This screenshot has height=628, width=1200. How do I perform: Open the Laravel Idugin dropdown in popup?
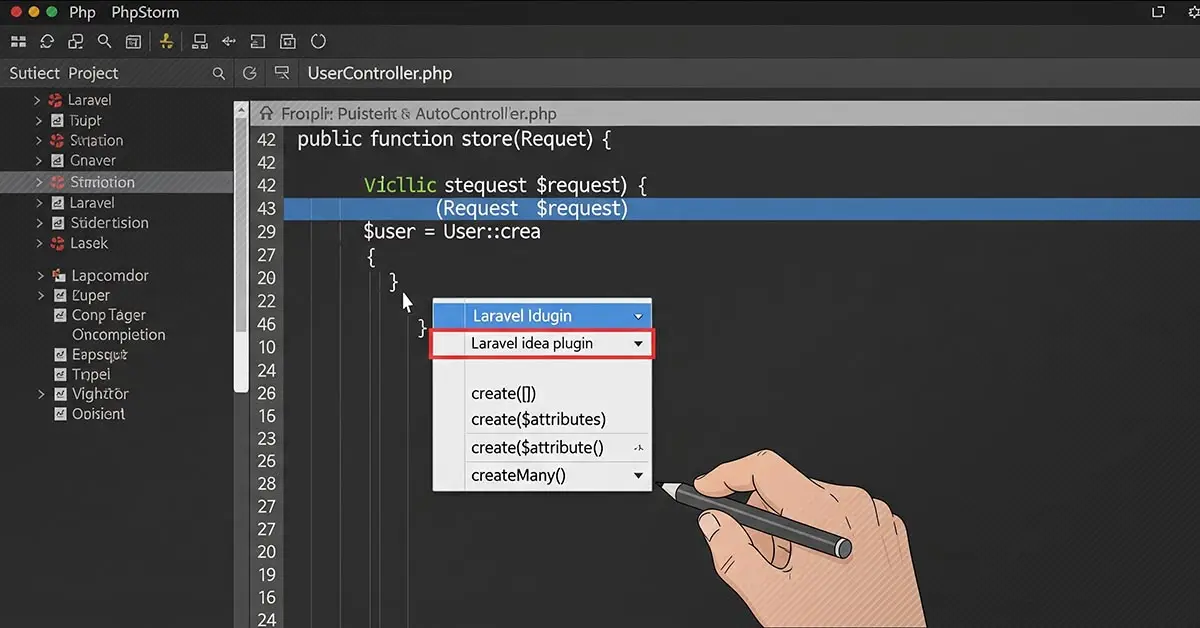638,316
